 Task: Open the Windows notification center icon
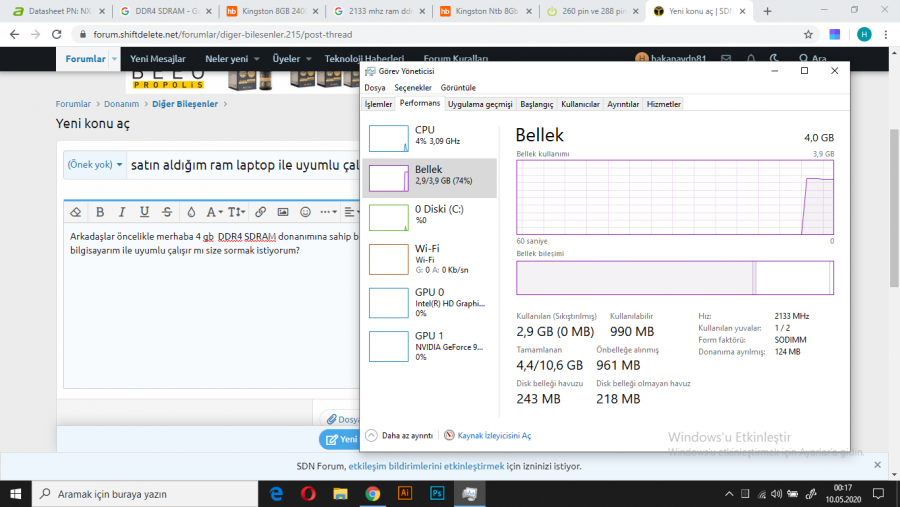click(x=878, y=494)
